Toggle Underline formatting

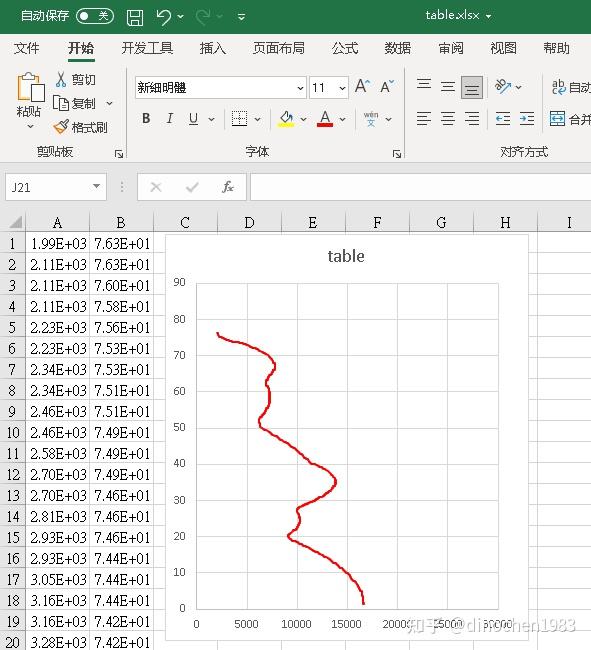(193, 119)
